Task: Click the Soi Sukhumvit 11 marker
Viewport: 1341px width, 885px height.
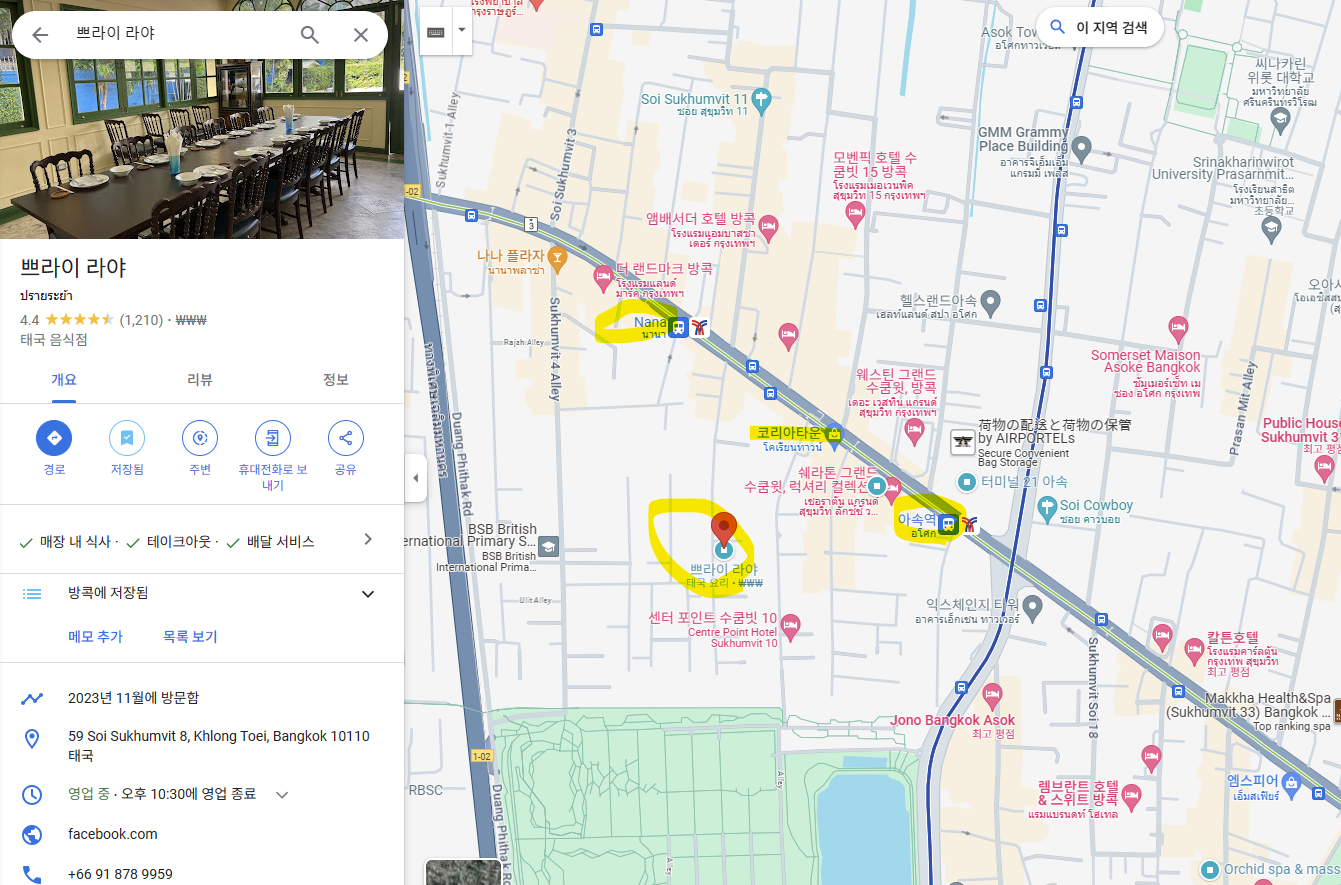Action: (x=760, y=98)
